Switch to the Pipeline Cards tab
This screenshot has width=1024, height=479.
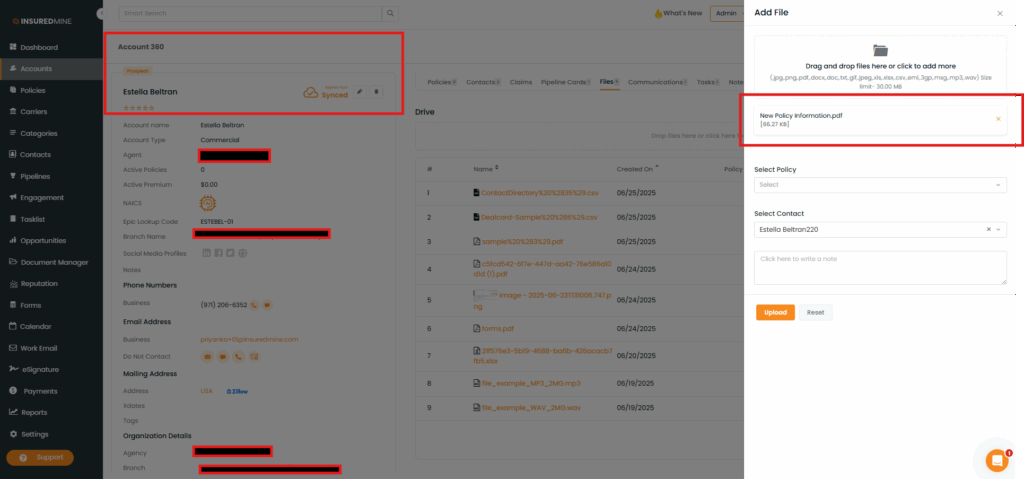pyautogui.click(x=567, y=82)
